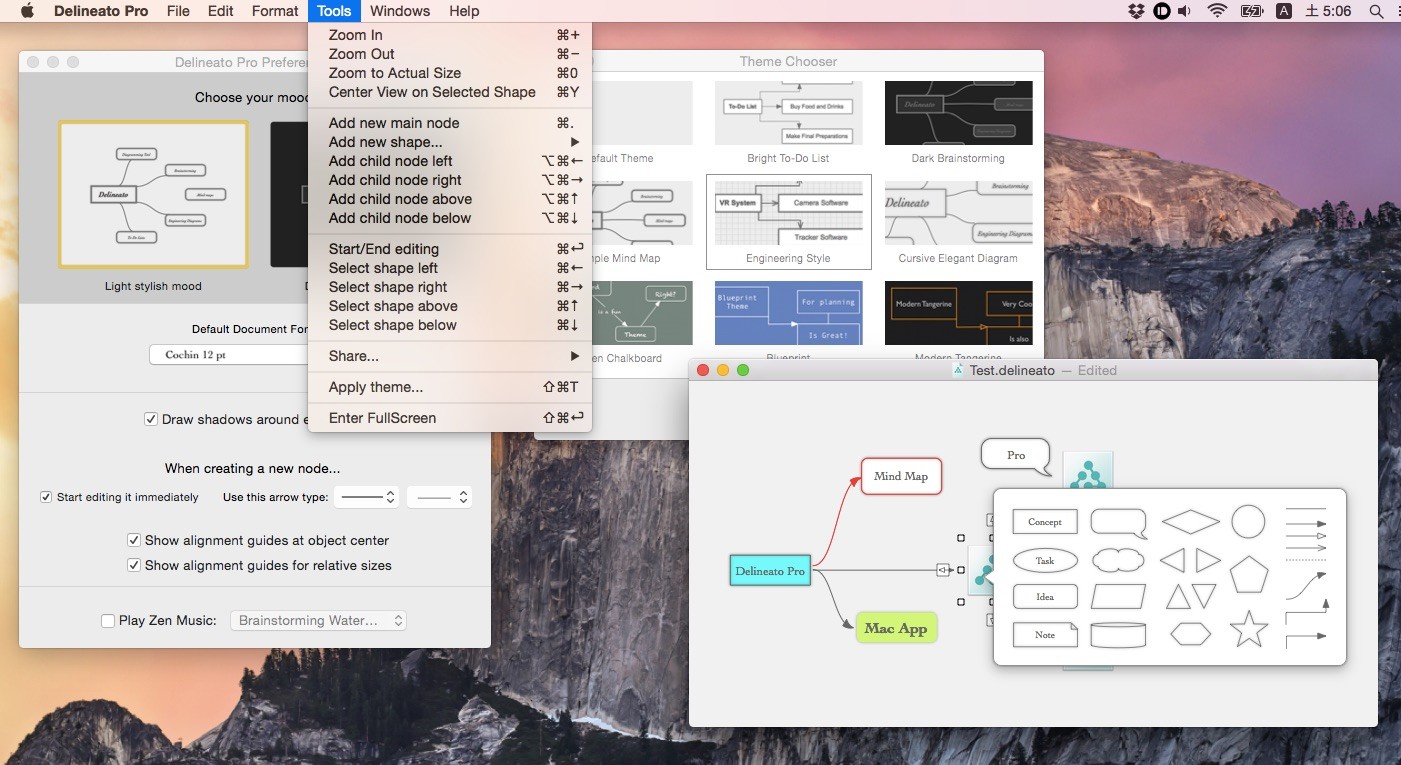1401x765 pixels.
Task: Select the right-pointing triangle shape
Action: point(1208,560)
